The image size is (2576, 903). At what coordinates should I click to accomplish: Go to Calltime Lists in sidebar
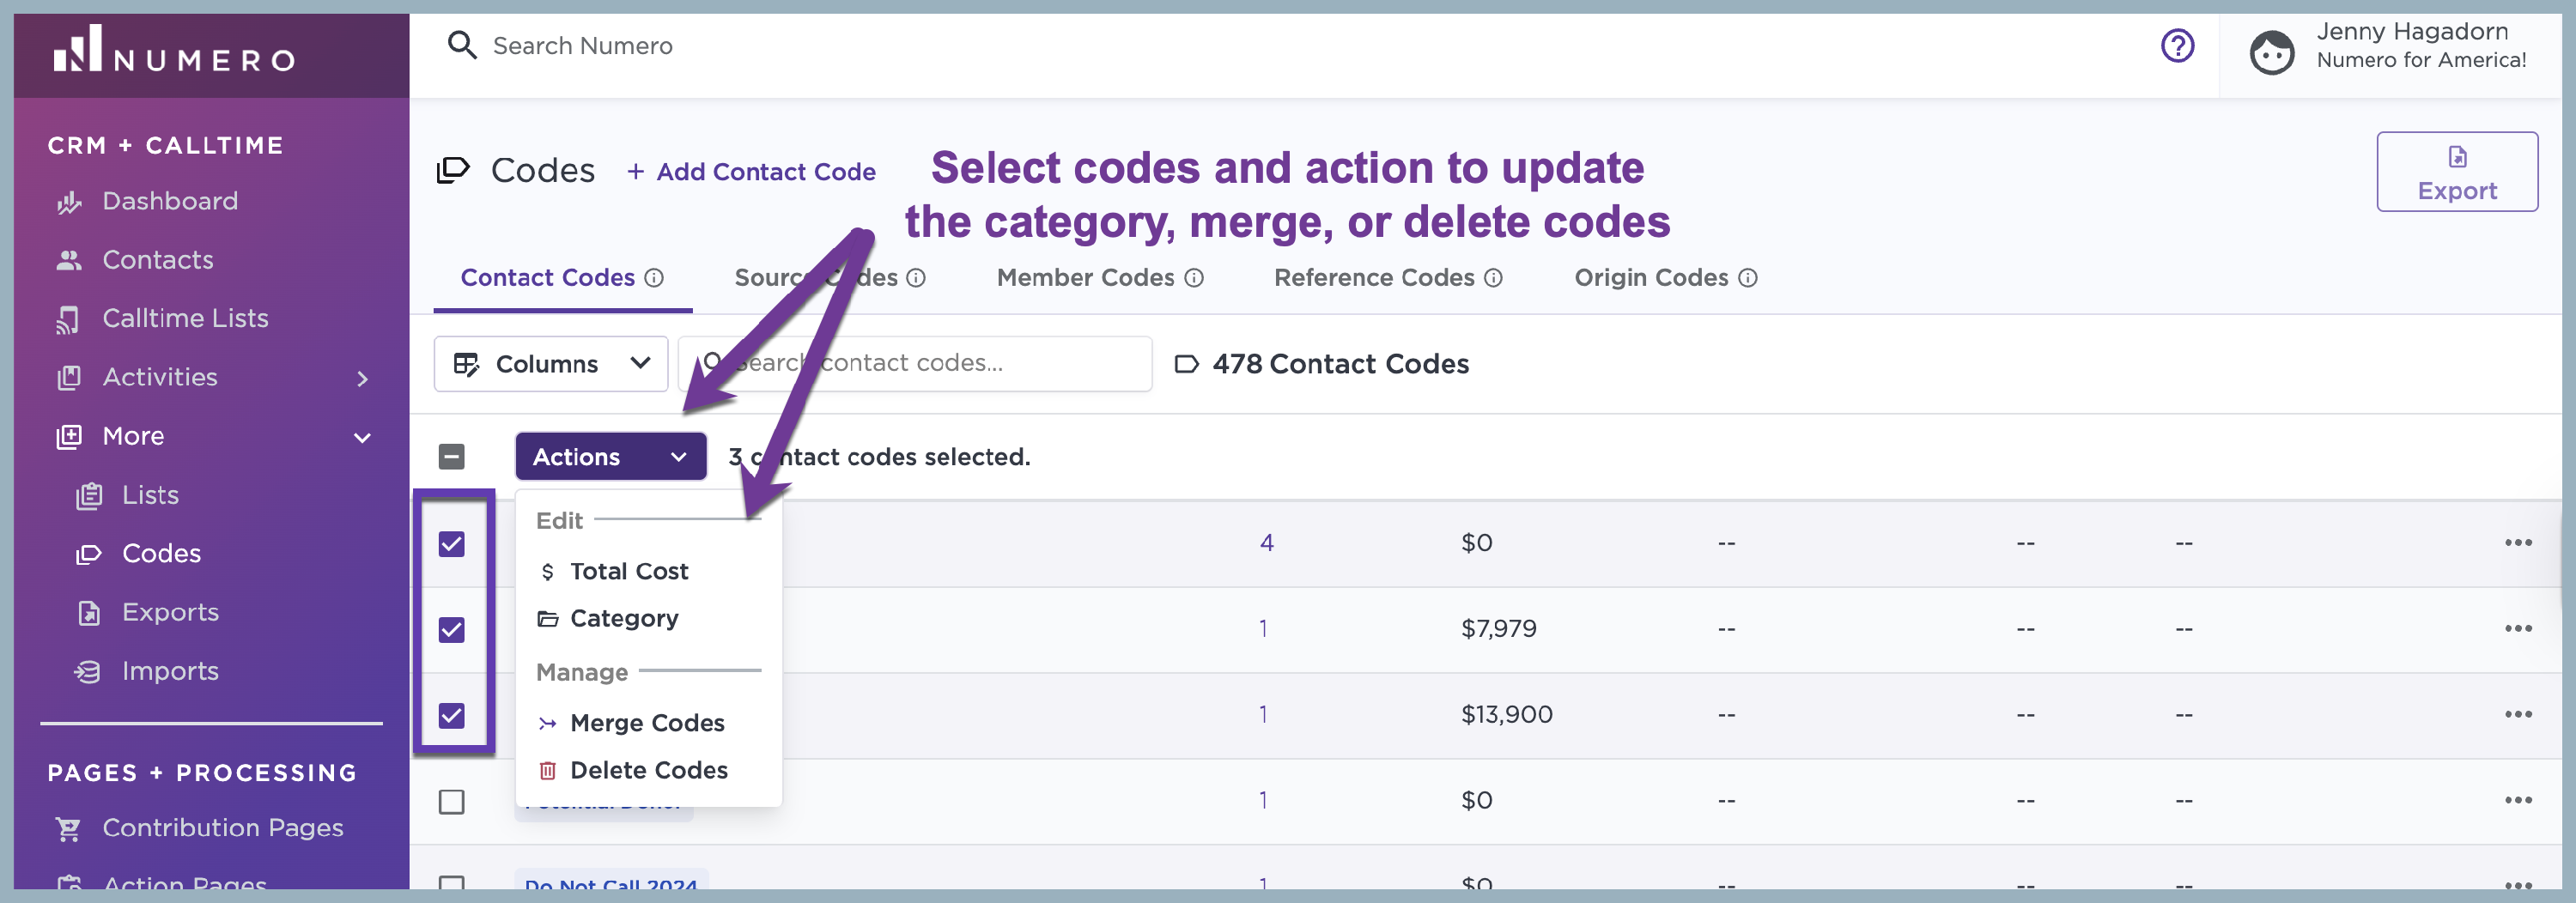tap(185, 318)
